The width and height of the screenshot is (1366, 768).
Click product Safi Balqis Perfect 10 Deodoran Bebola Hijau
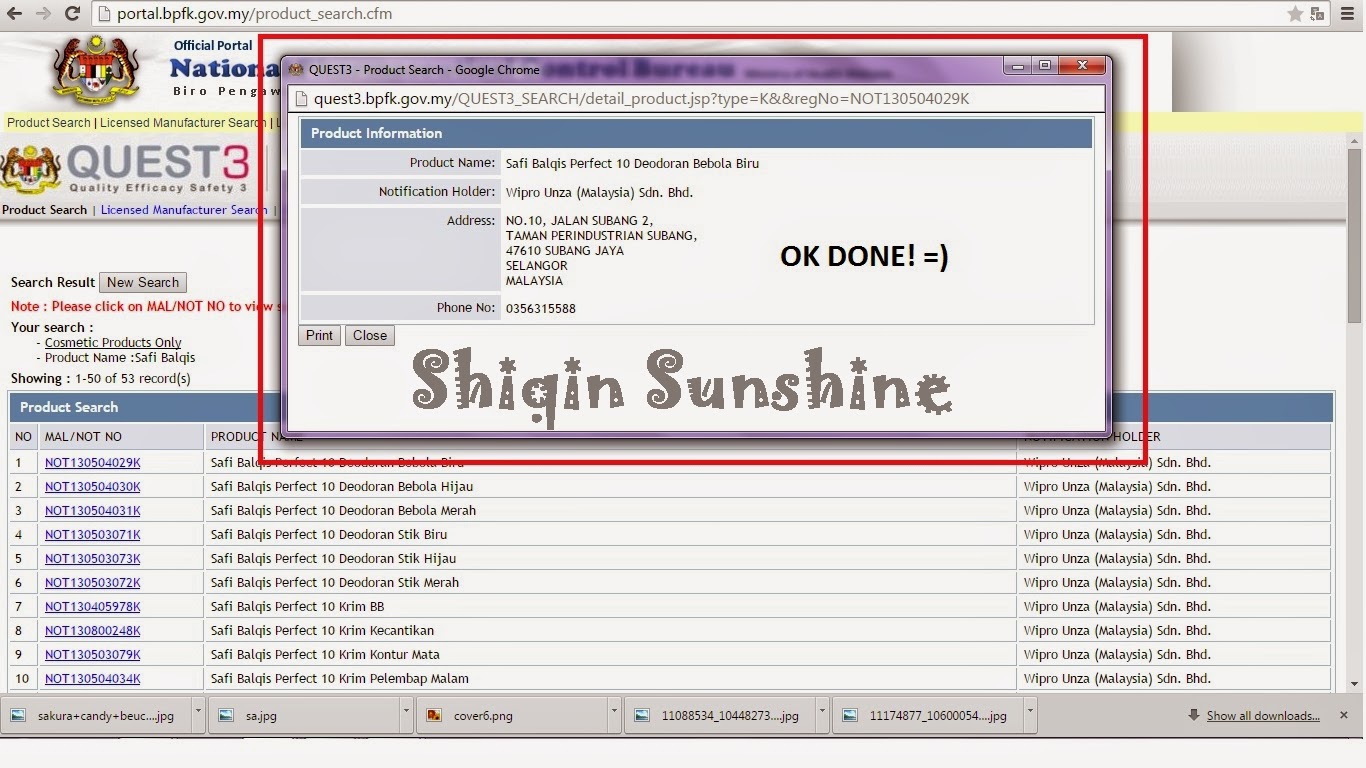click(x=342, y=487)
